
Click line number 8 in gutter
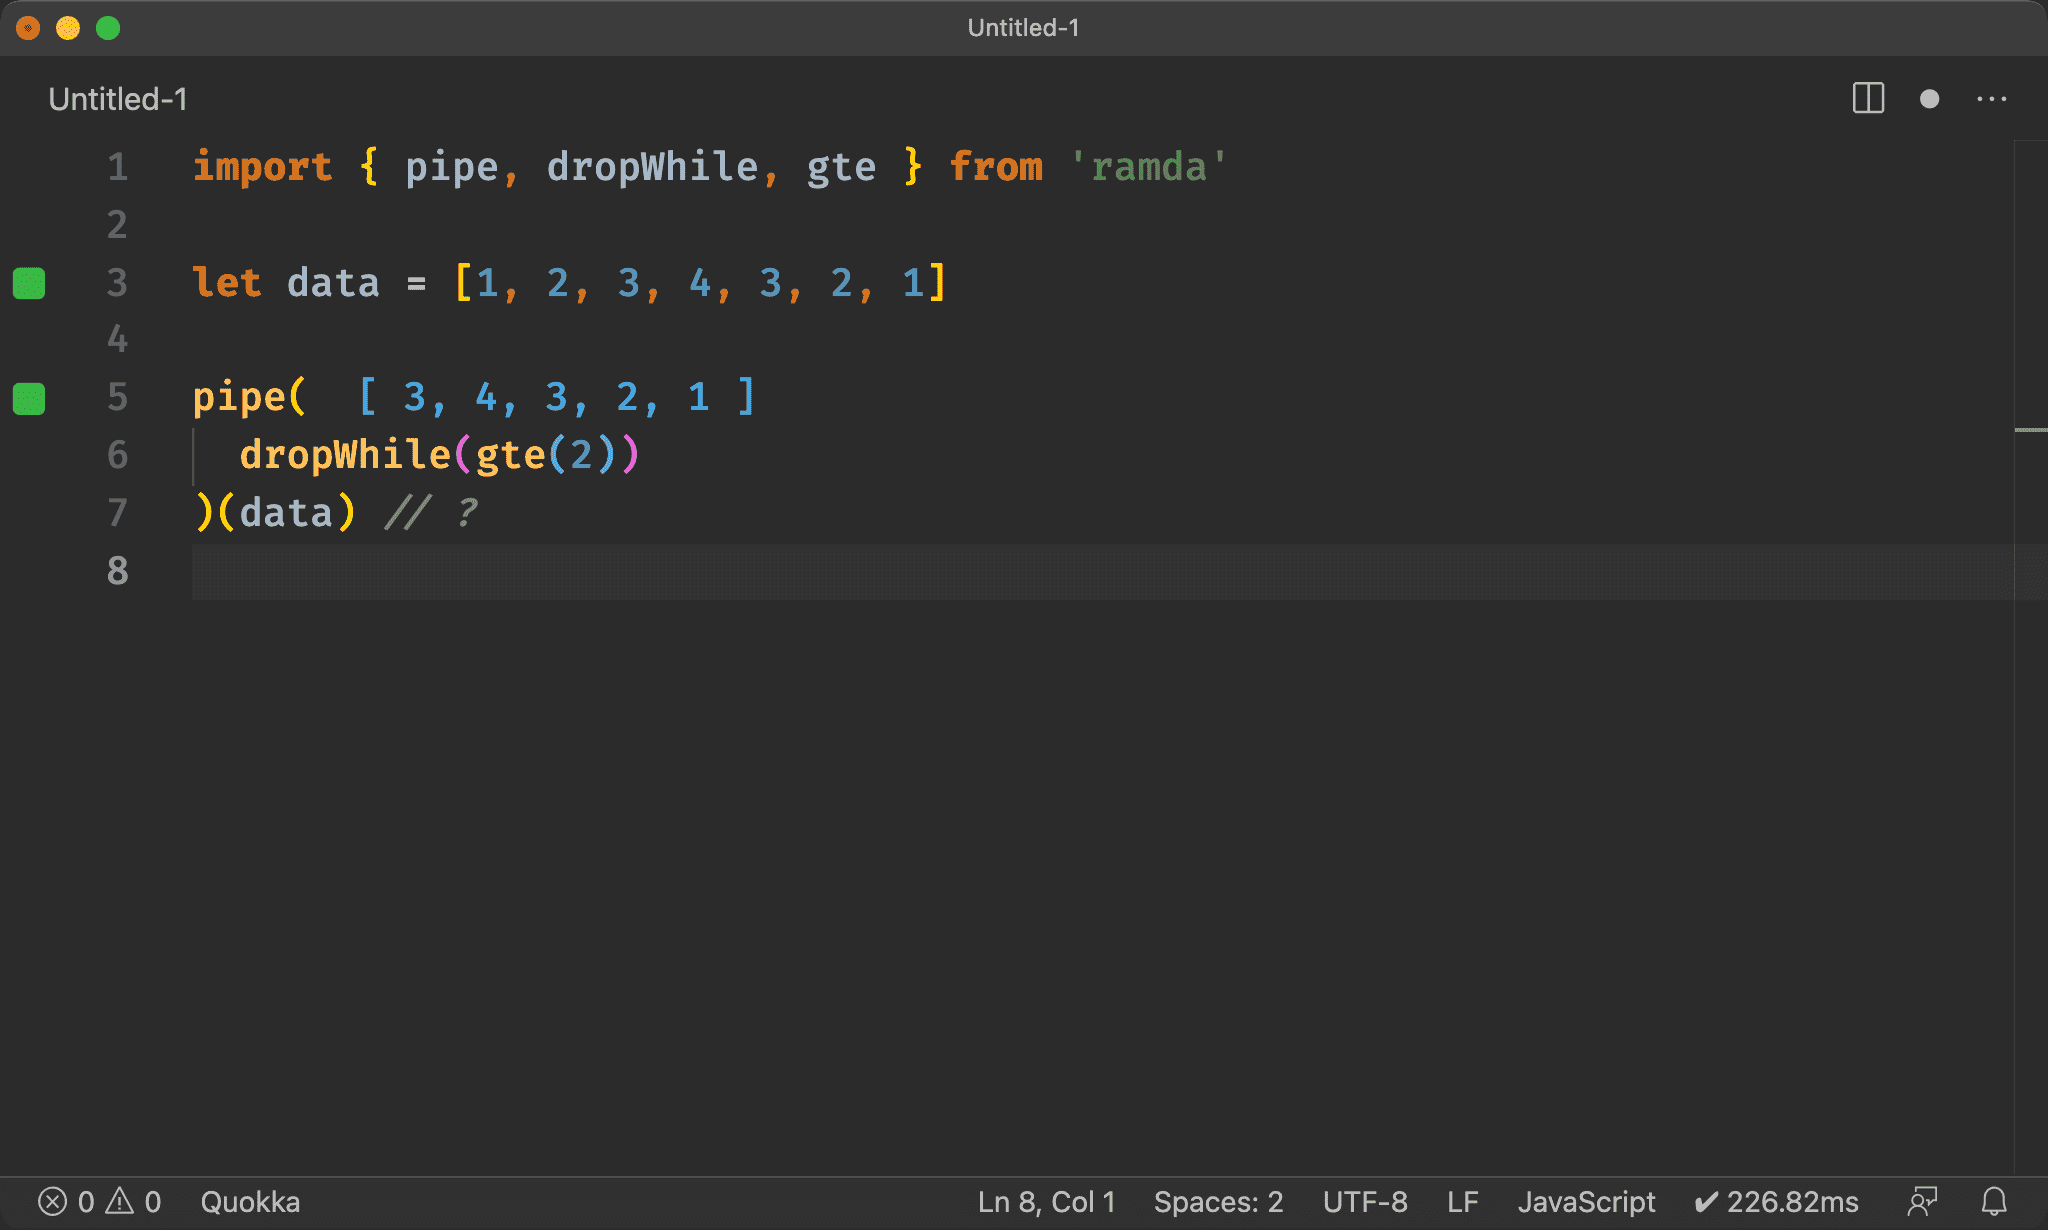pyautogui.click(x=117, y=571)
